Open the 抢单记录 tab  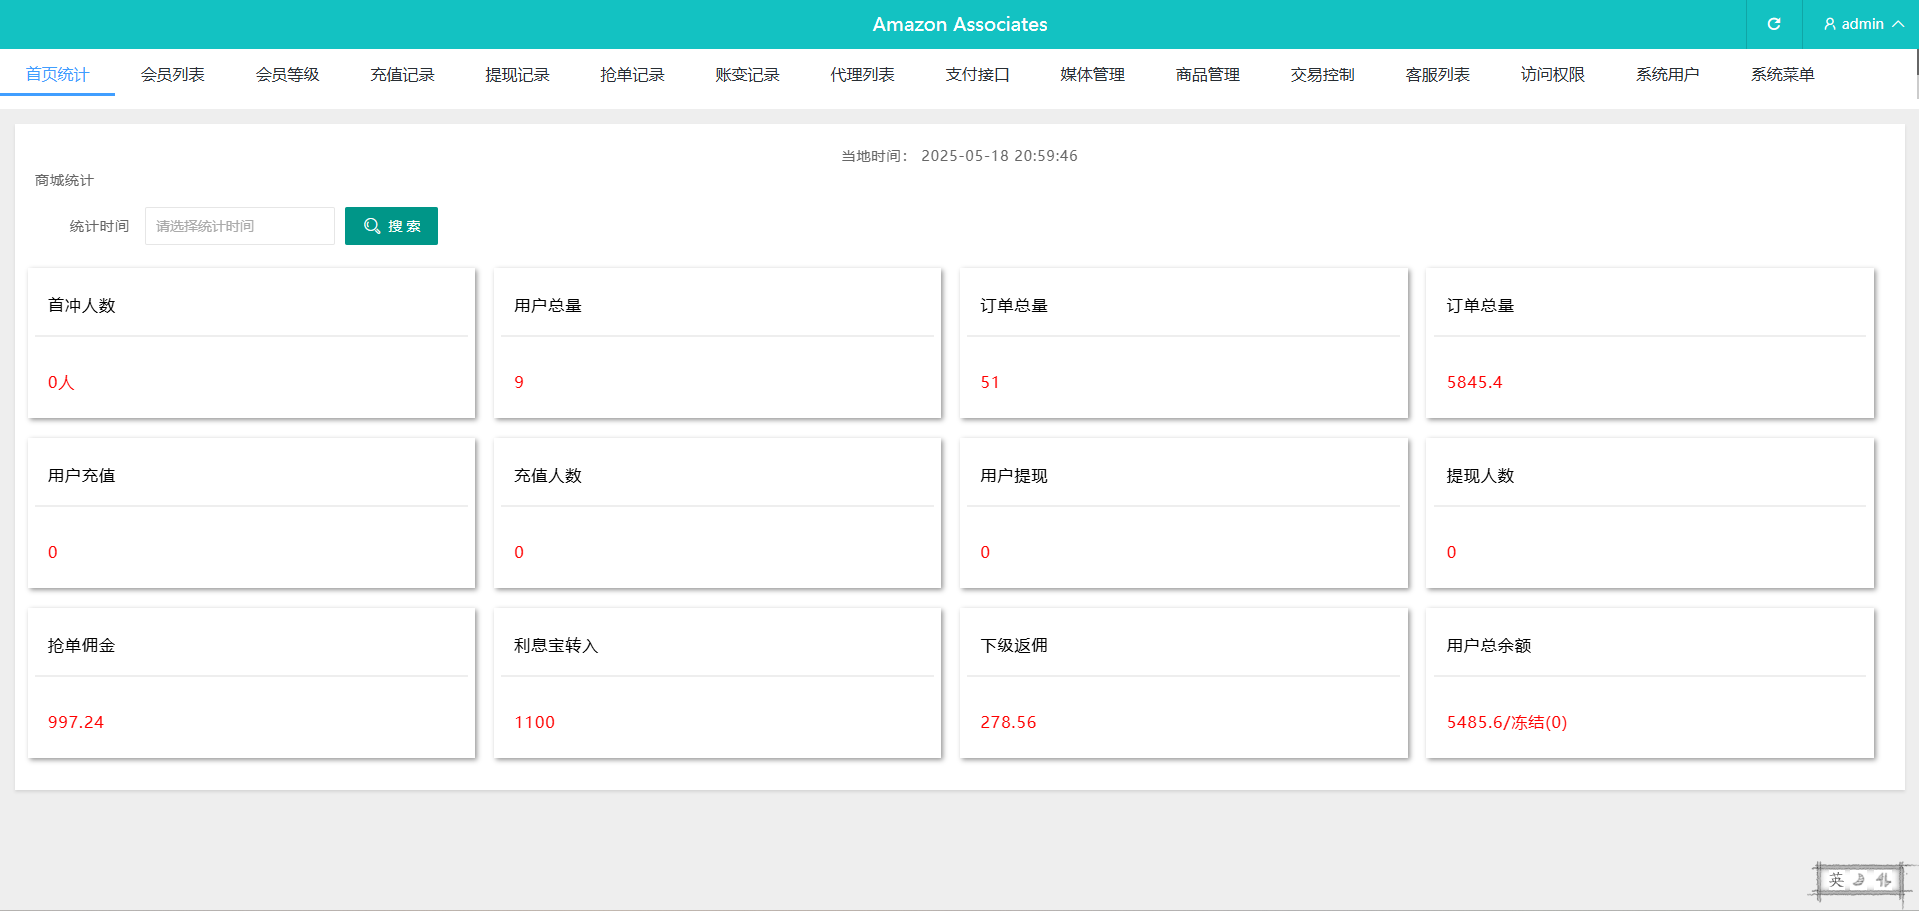tap(632, 75)
